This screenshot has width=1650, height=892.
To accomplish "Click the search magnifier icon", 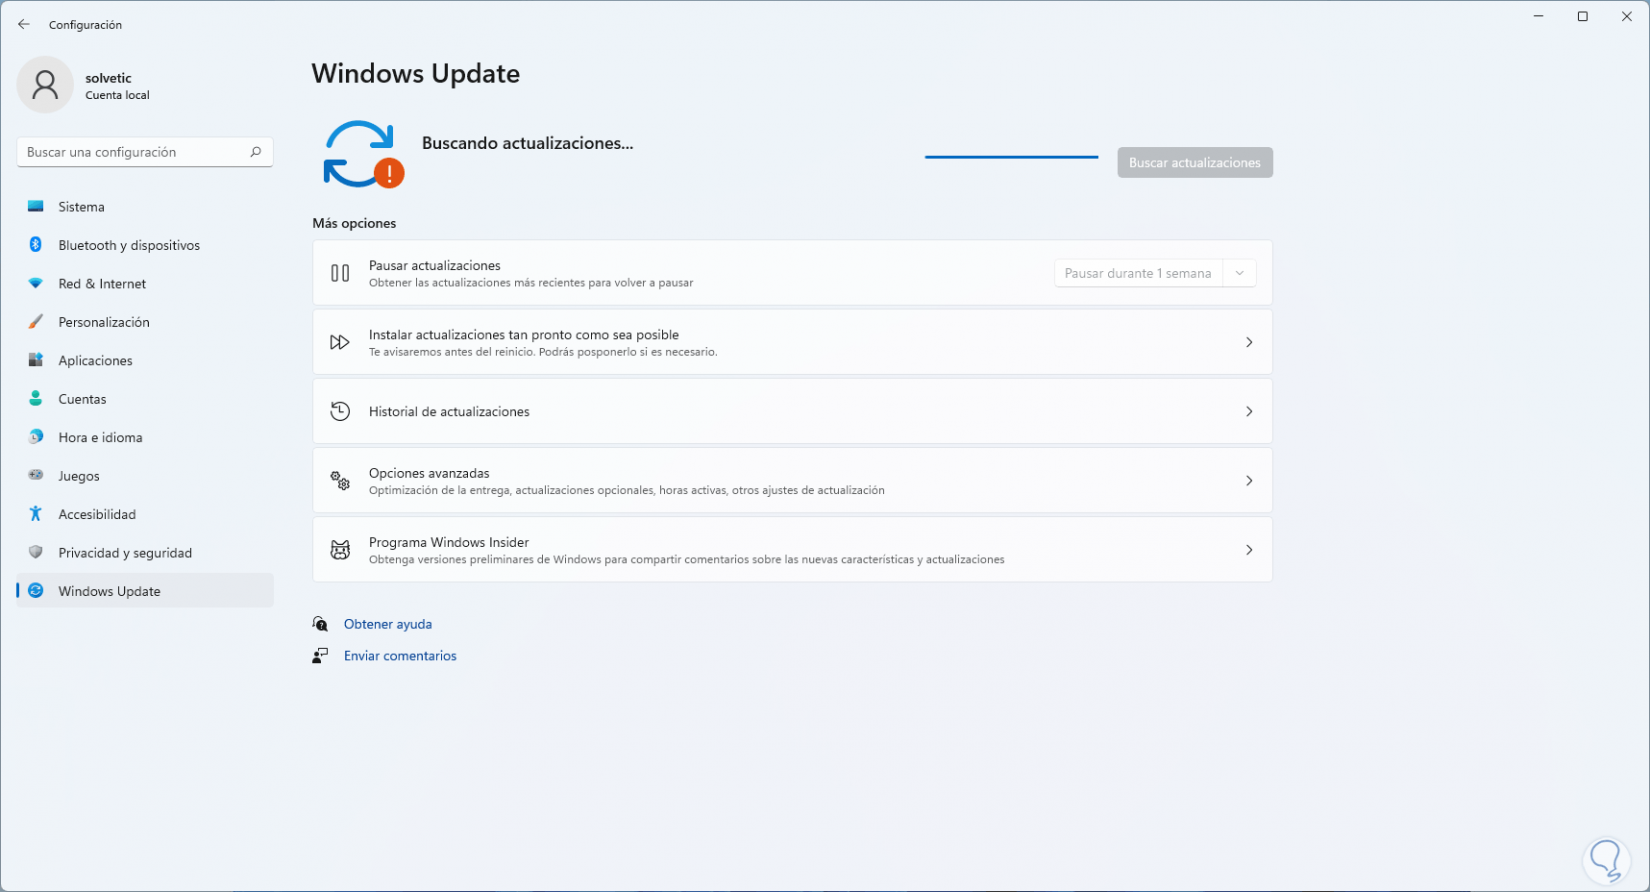I will (255, 152).
